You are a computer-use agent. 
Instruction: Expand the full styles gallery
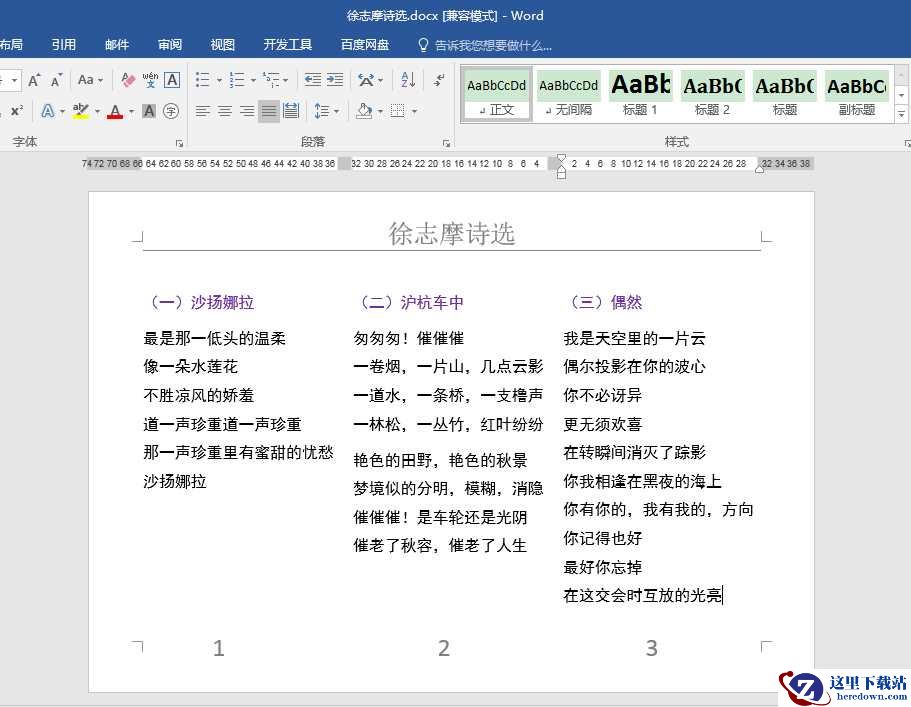point(901,114)
